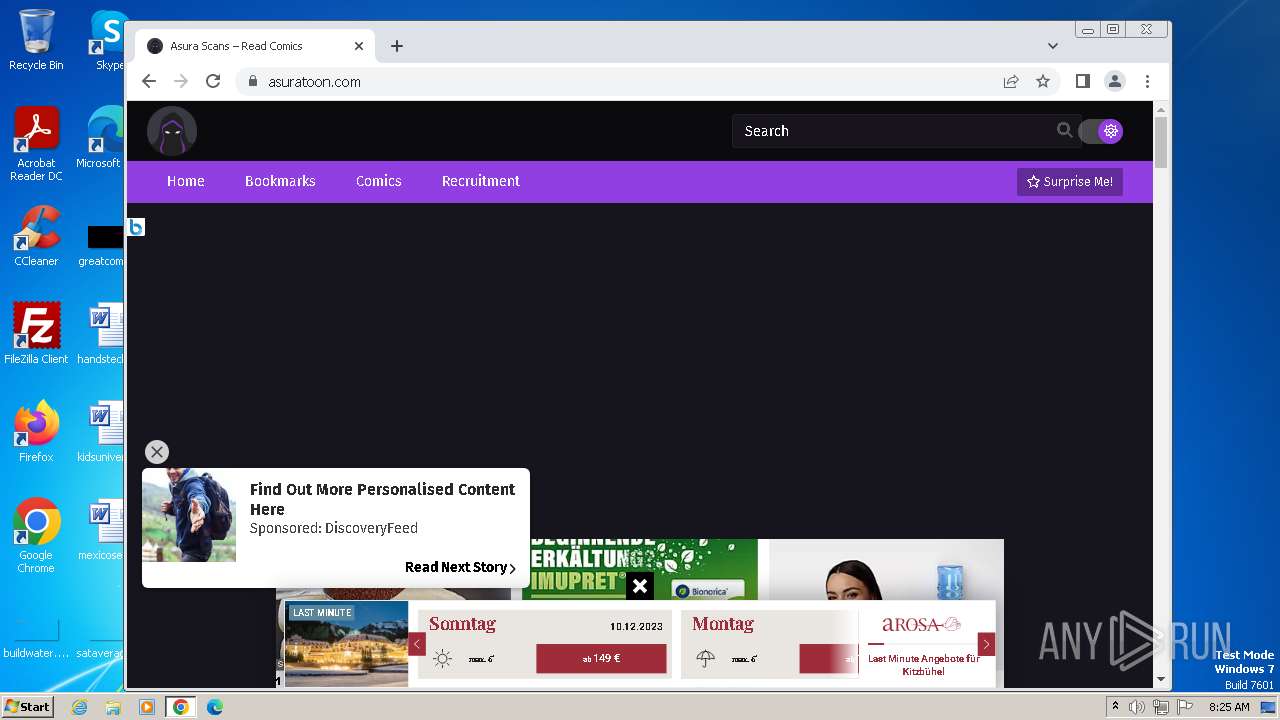The height and width of the screenshot is (720, 1280).
Task: Show hidden system tray icons
Action: point(1115,707)
